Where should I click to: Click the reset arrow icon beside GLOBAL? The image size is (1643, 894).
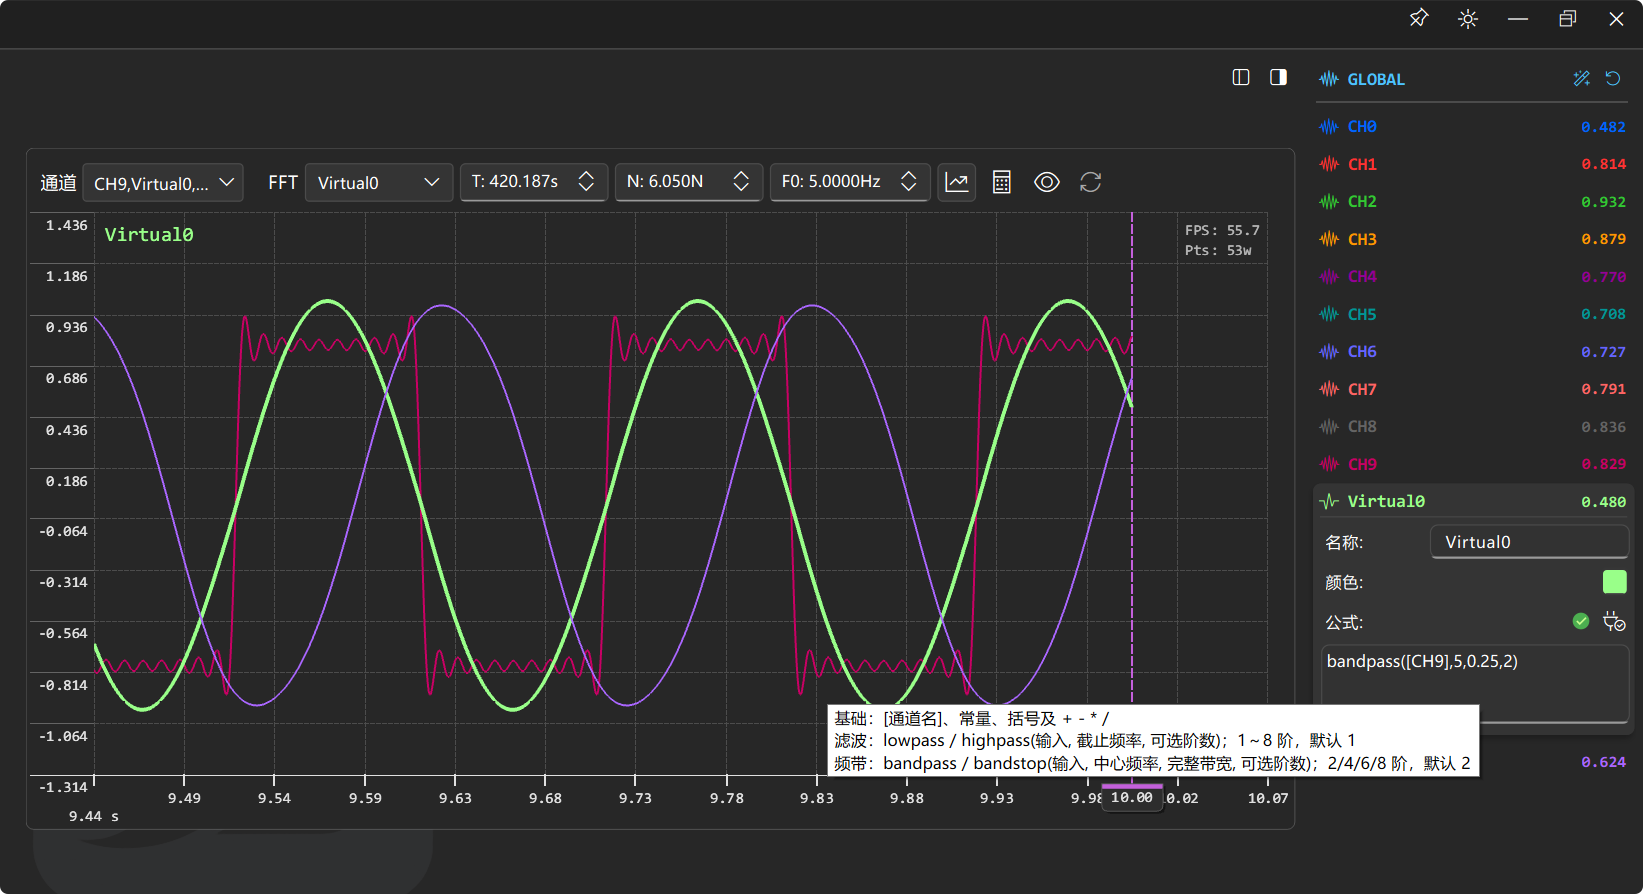click(1613, 79)
